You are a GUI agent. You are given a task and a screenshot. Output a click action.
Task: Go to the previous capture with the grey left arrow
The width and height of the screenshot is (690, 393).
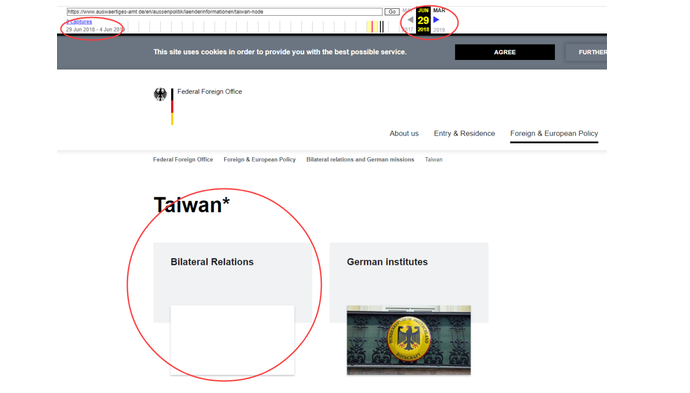pyautogui.click(x=410, y=20)
